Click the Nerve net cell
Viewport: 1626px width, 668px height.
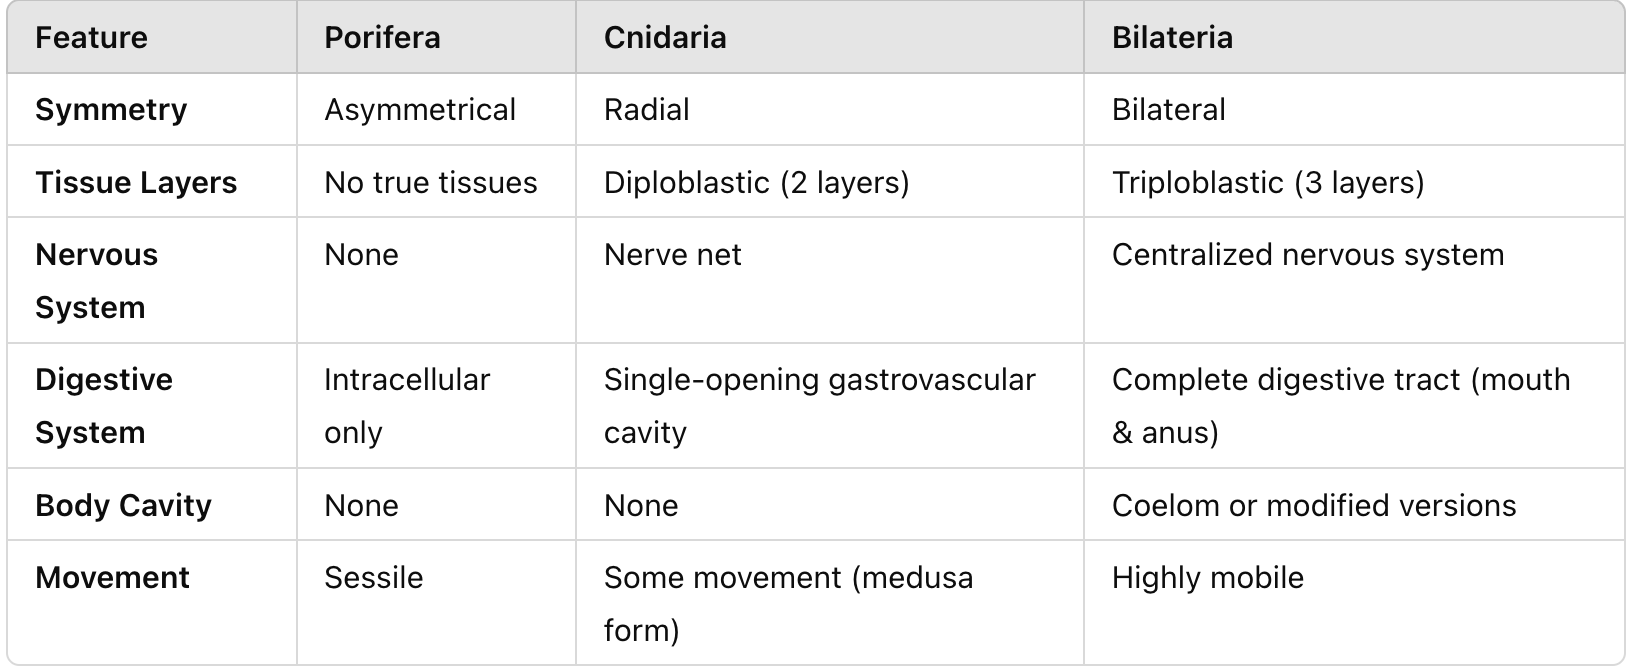tap(672, 255)
